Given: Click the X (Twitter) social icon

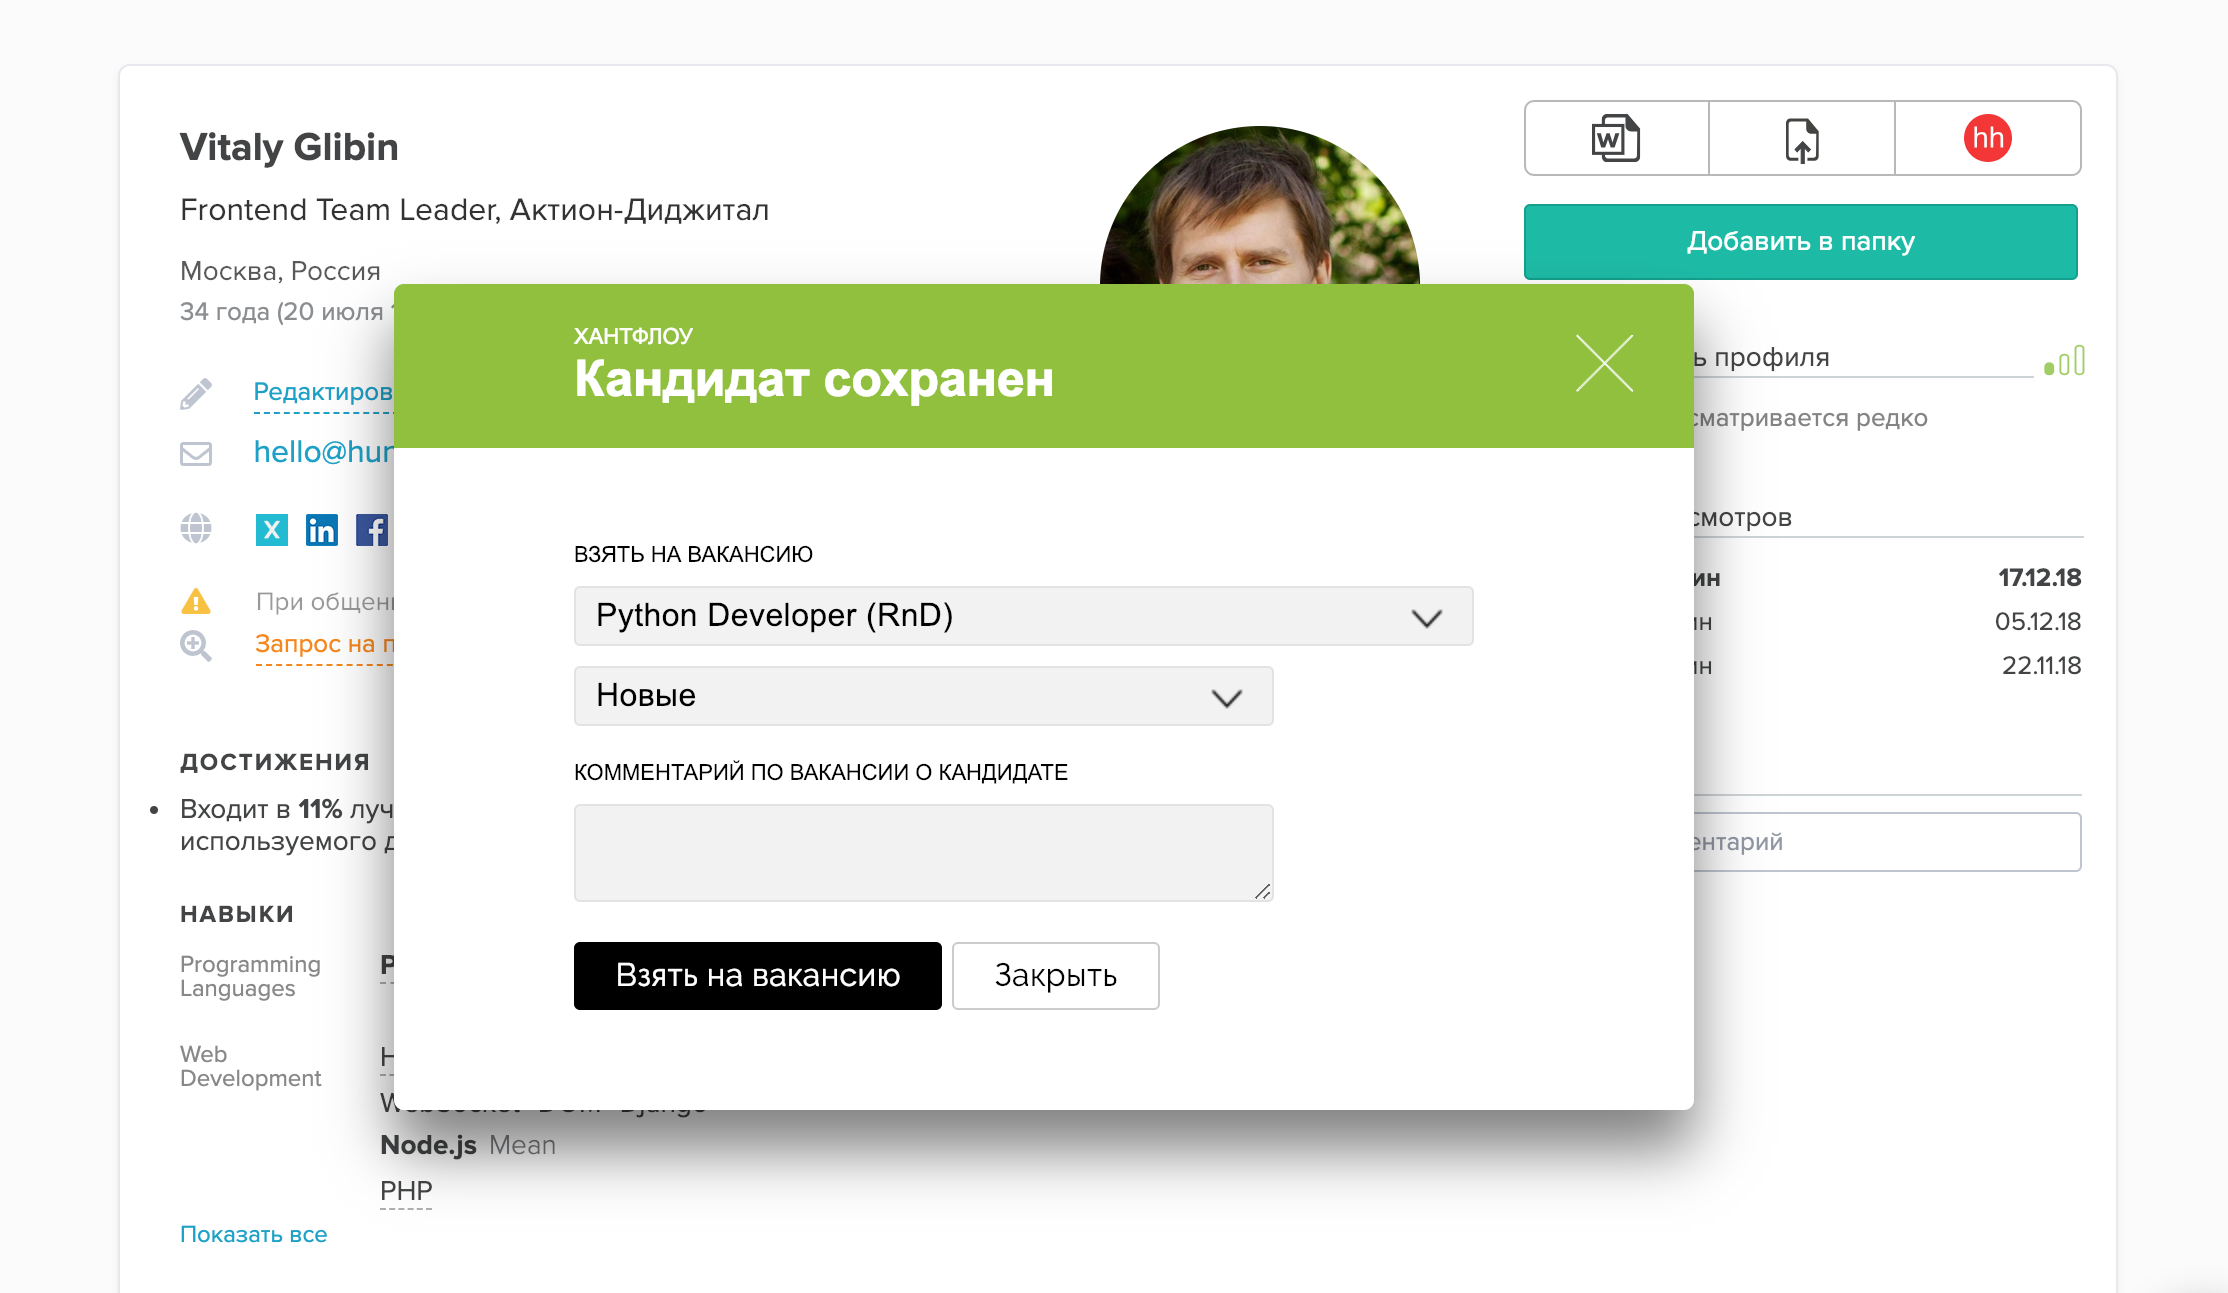Looking at the screenshot, I should pos(271,529).
